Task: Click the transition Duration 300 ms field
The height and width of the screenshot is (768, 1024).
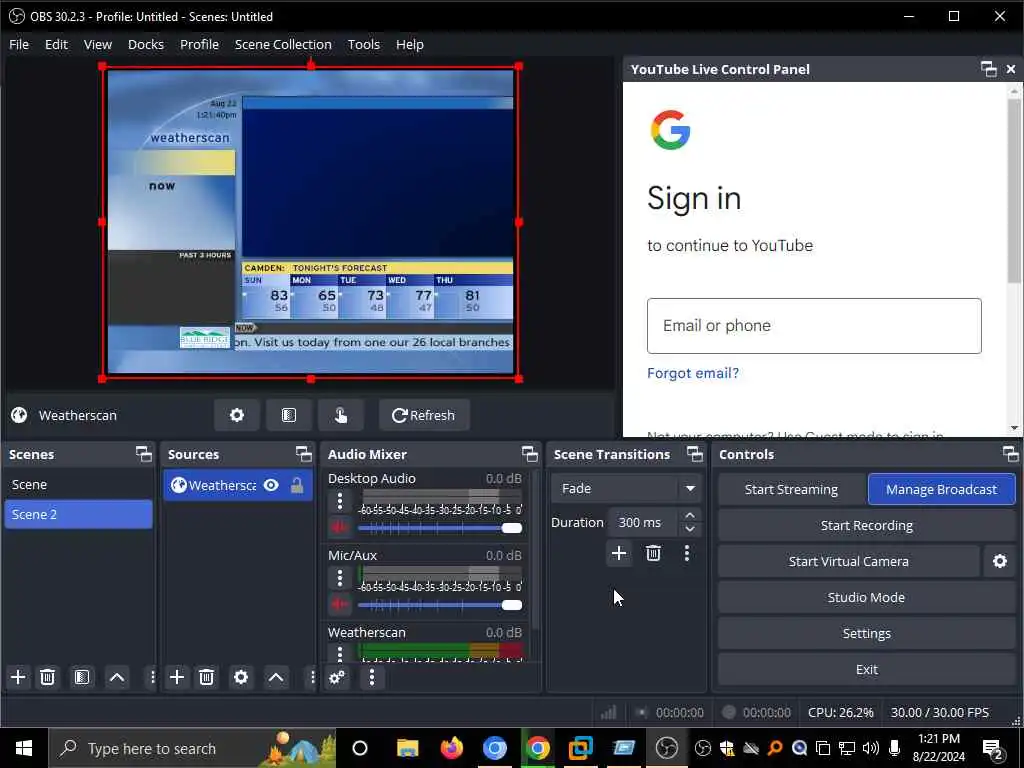Action: 645,522
